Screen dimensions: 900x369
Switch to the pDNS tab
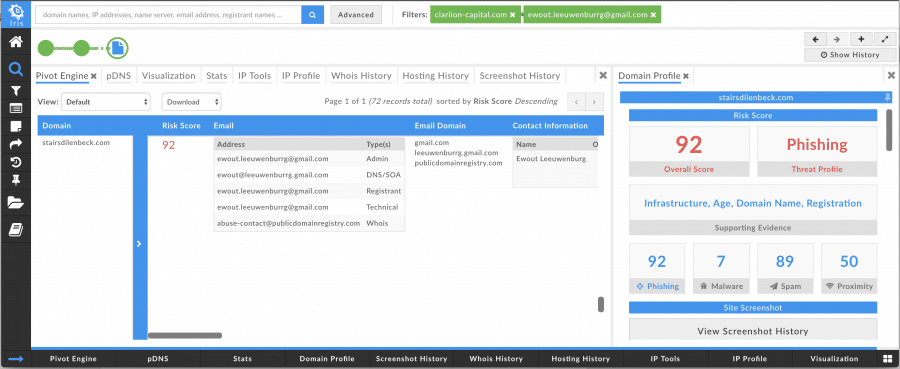click(118, 76)
